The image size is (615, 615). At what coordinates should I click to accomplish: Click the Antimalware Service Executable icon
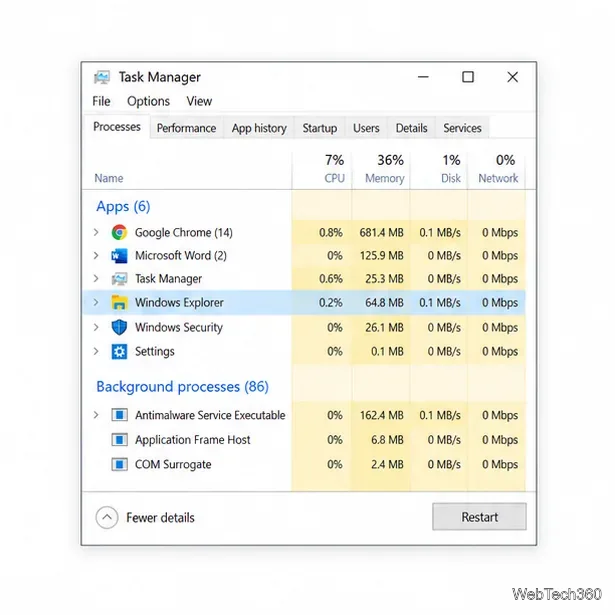[119, 415]
